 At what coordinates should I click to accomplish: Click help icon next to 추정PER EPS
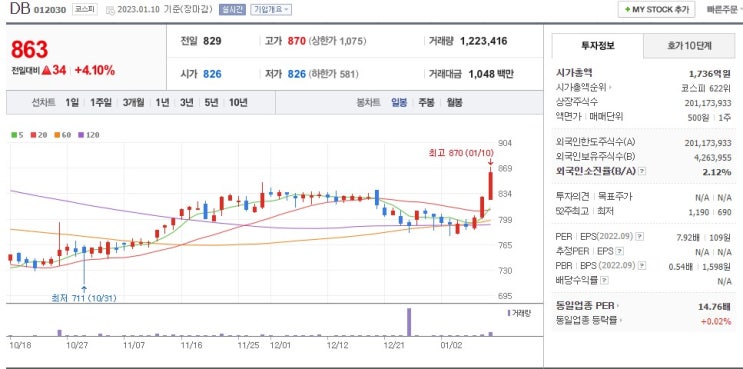[619, 251]
